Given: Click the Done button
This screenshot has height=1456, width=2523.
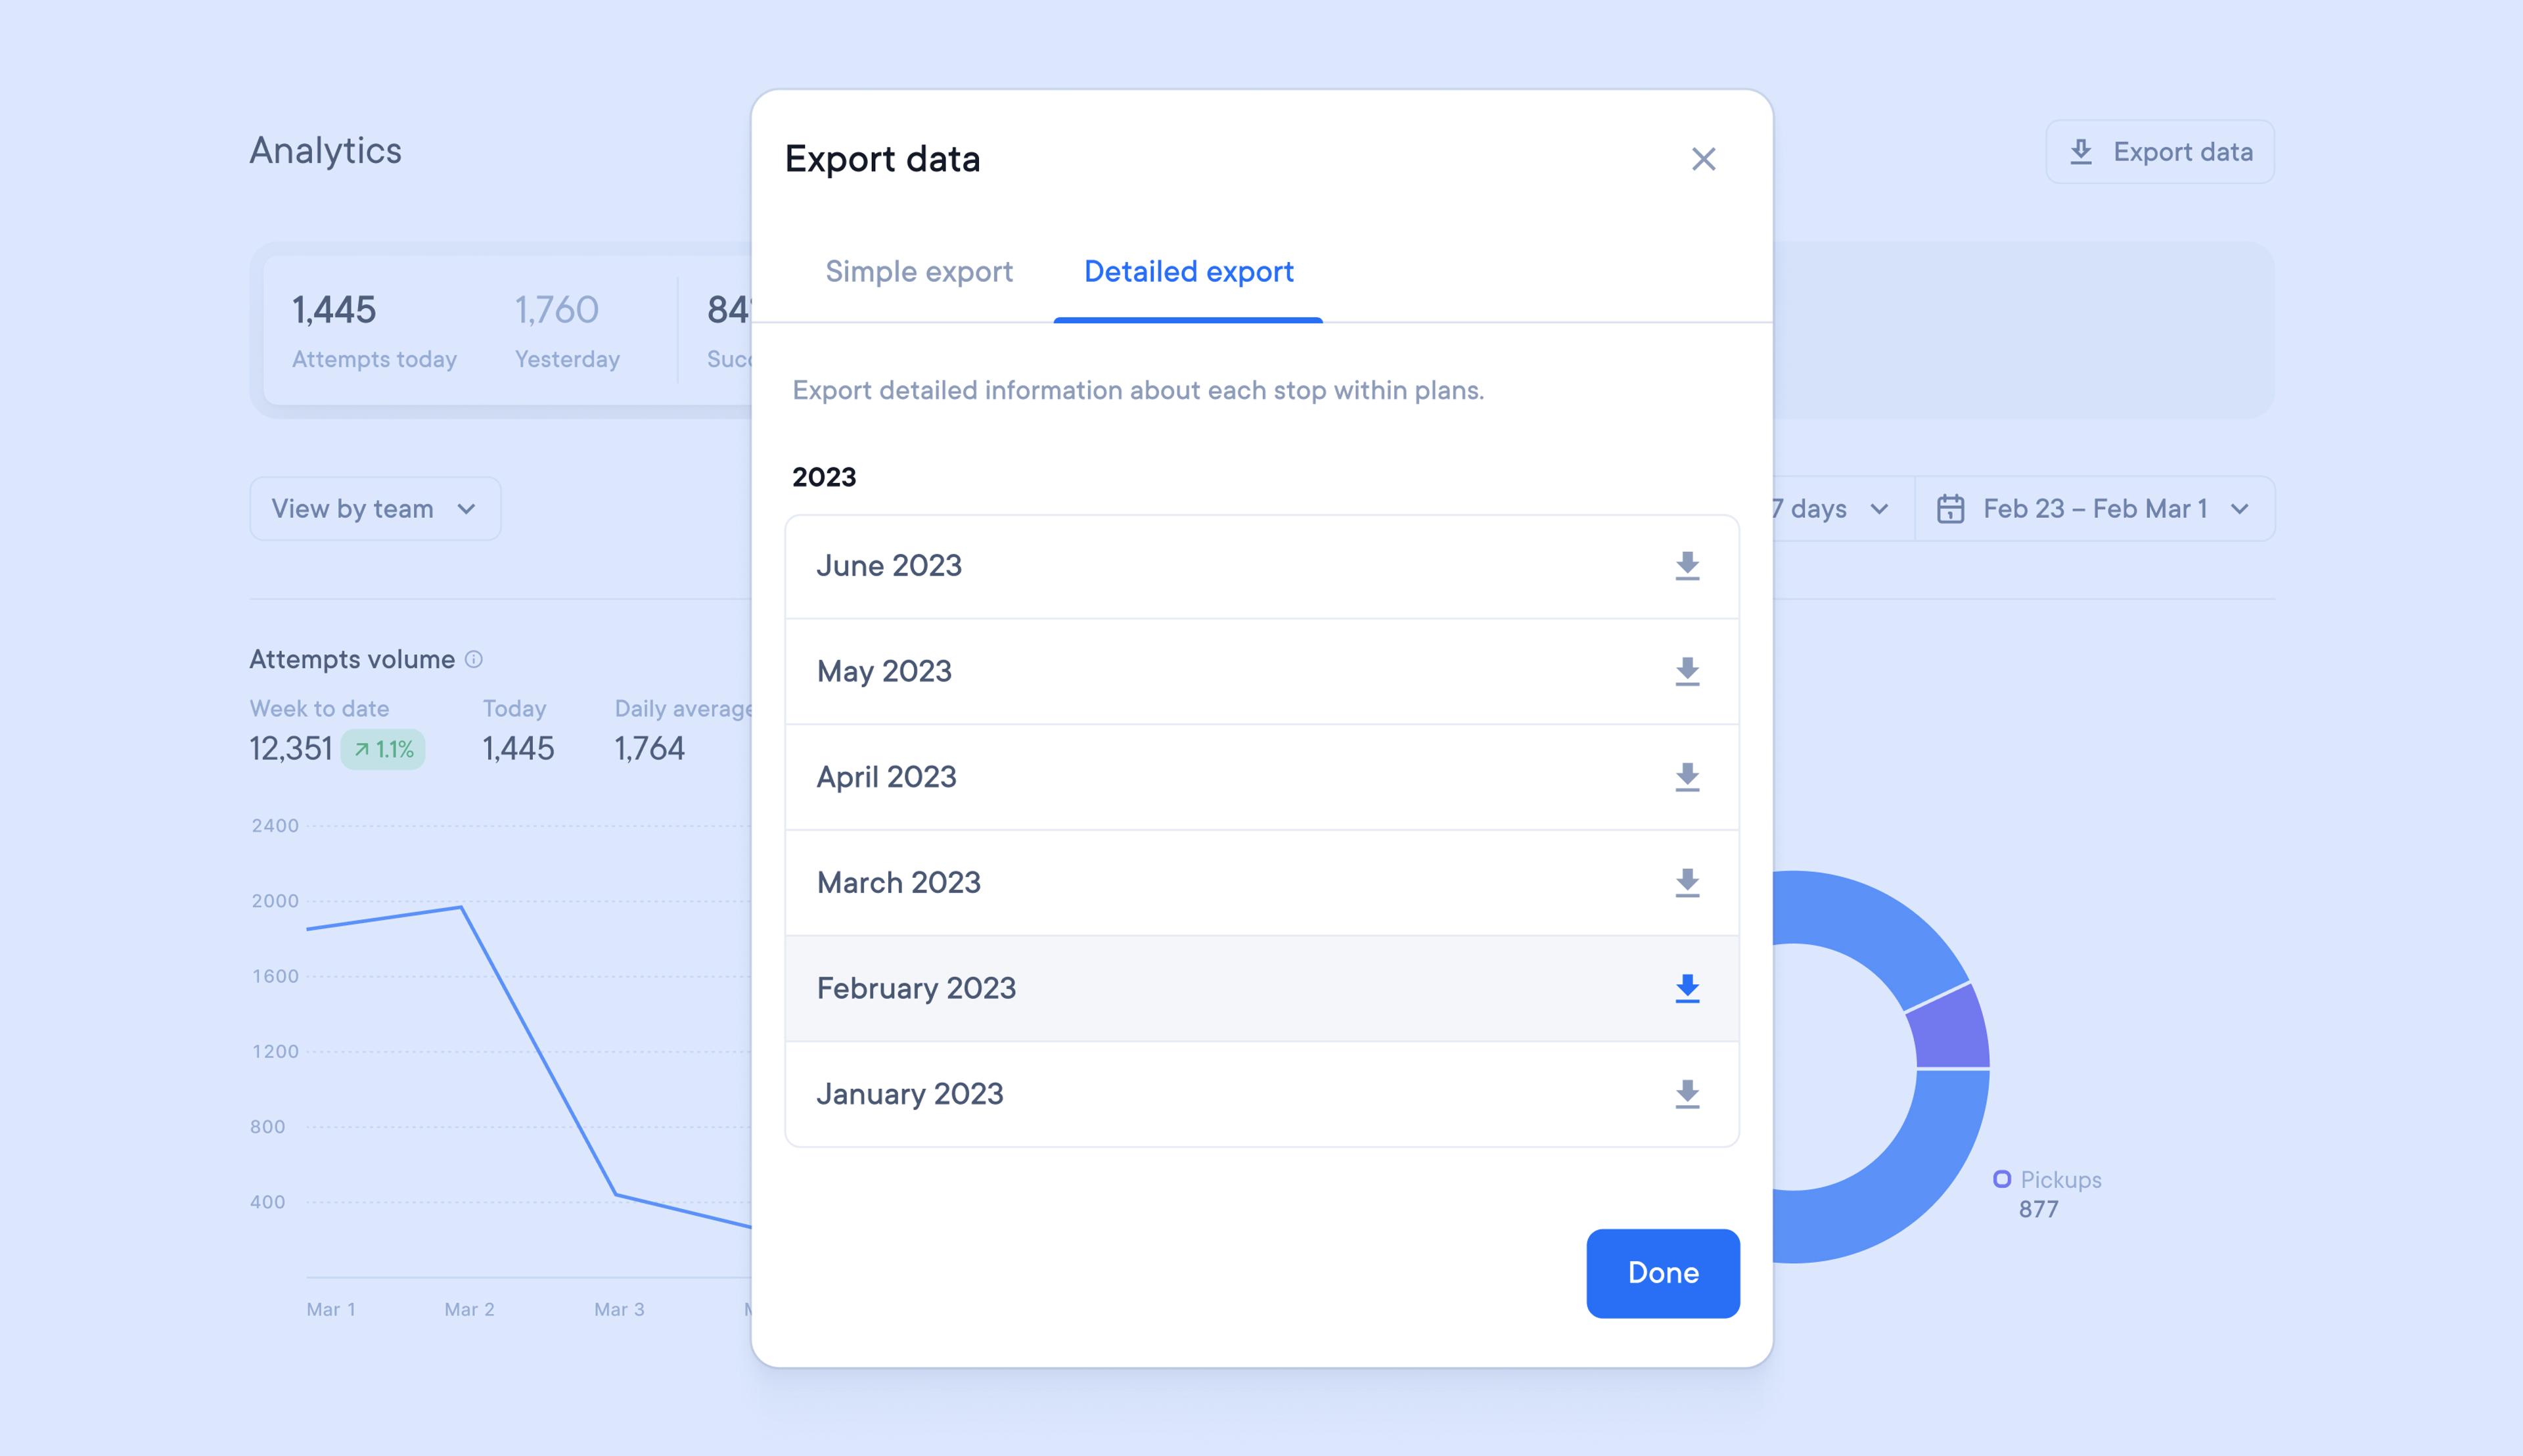Looking at the screenshot, I should click(x=1663, y=1273).
